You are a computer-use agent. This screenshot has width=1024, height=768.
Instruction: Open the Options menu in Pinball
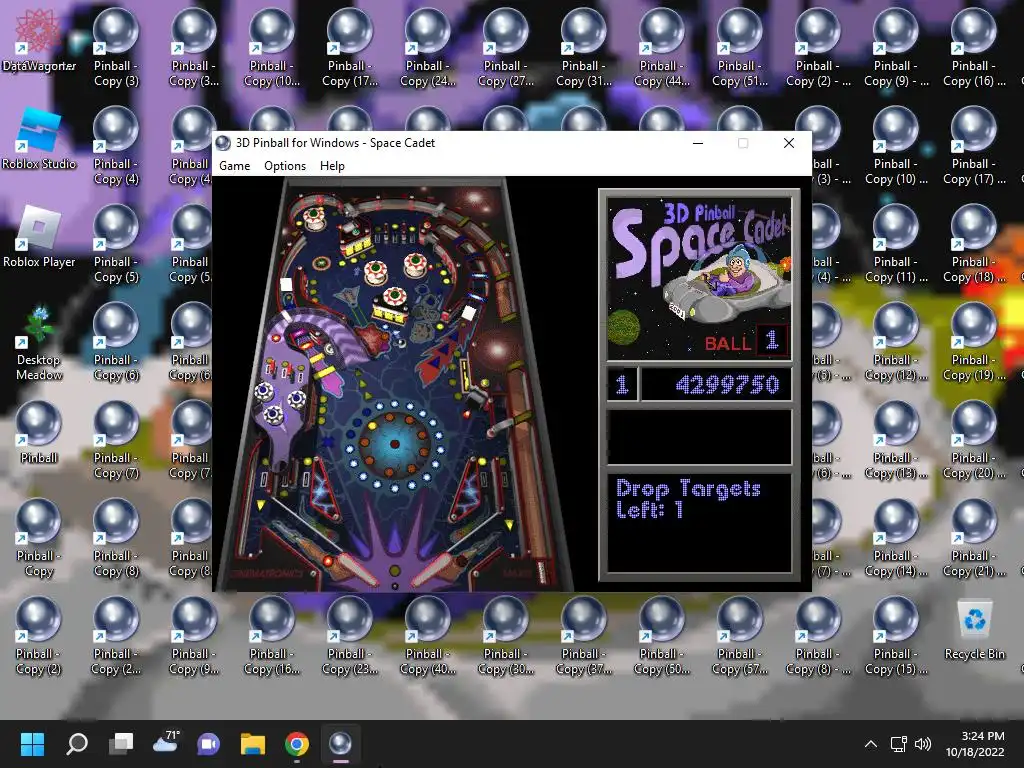(x=285, y=166)
